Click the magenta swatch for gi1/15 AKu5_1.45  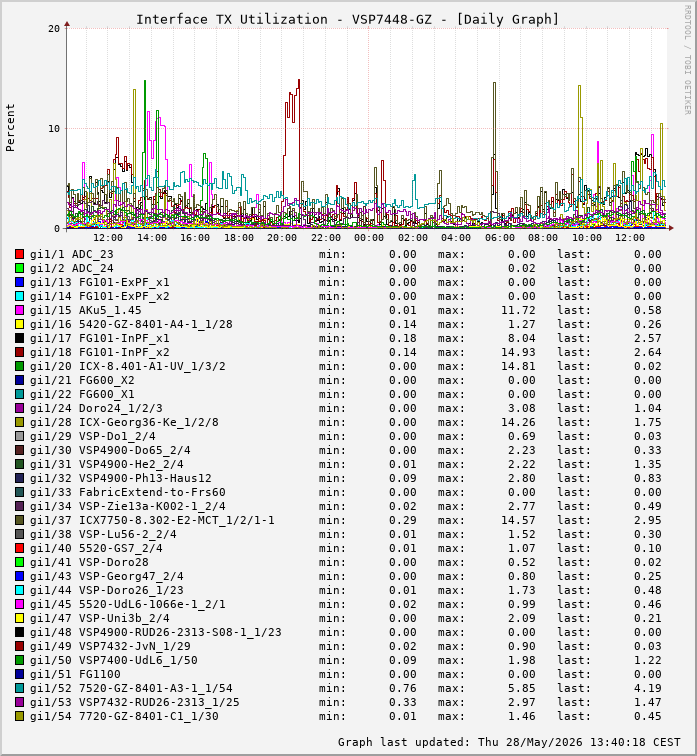(x=19, y=310)
